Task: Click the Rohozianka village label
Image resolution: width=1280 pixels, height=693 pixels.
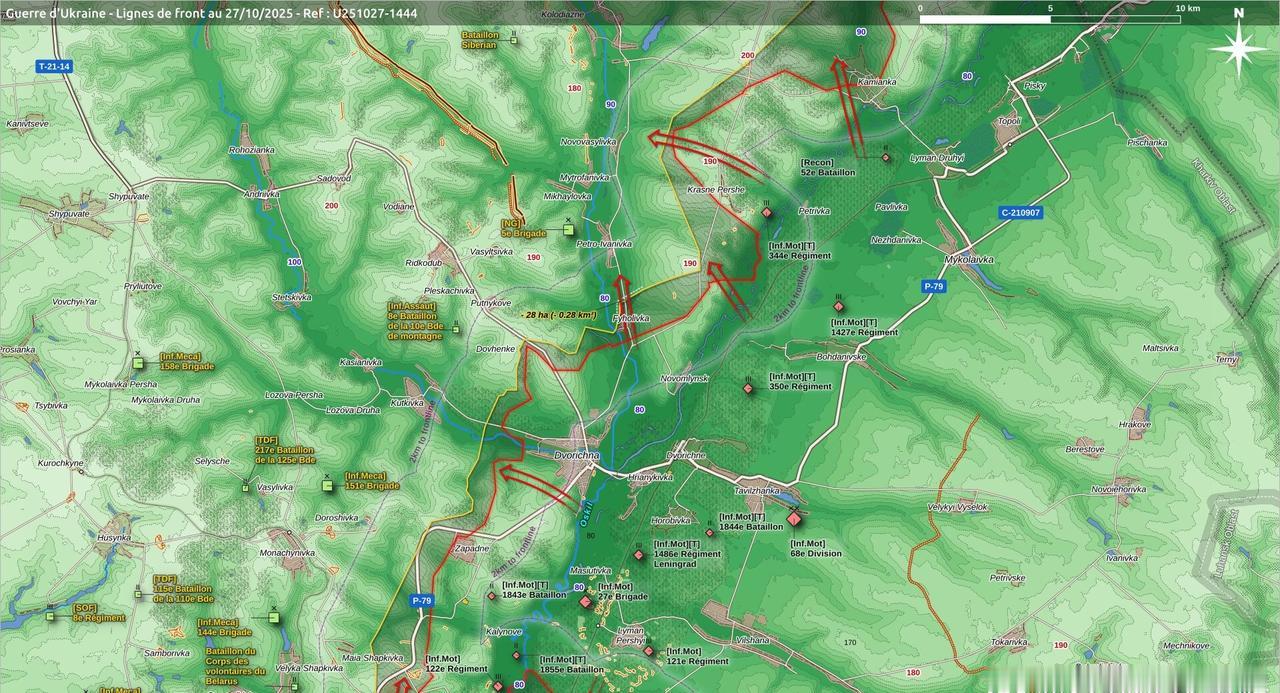Action: 251,149
